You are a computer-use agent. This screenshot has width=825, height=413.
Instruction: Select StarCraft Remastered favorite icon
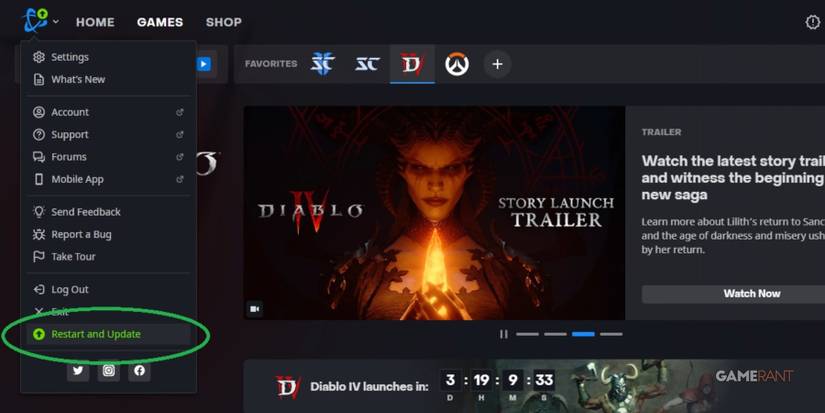(x=367, y=64)
